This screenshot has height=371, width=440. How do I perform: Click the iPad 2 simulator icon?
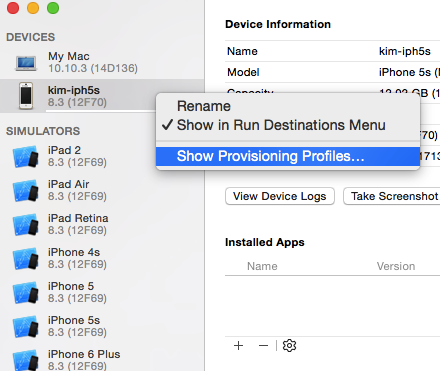point(26,156)
